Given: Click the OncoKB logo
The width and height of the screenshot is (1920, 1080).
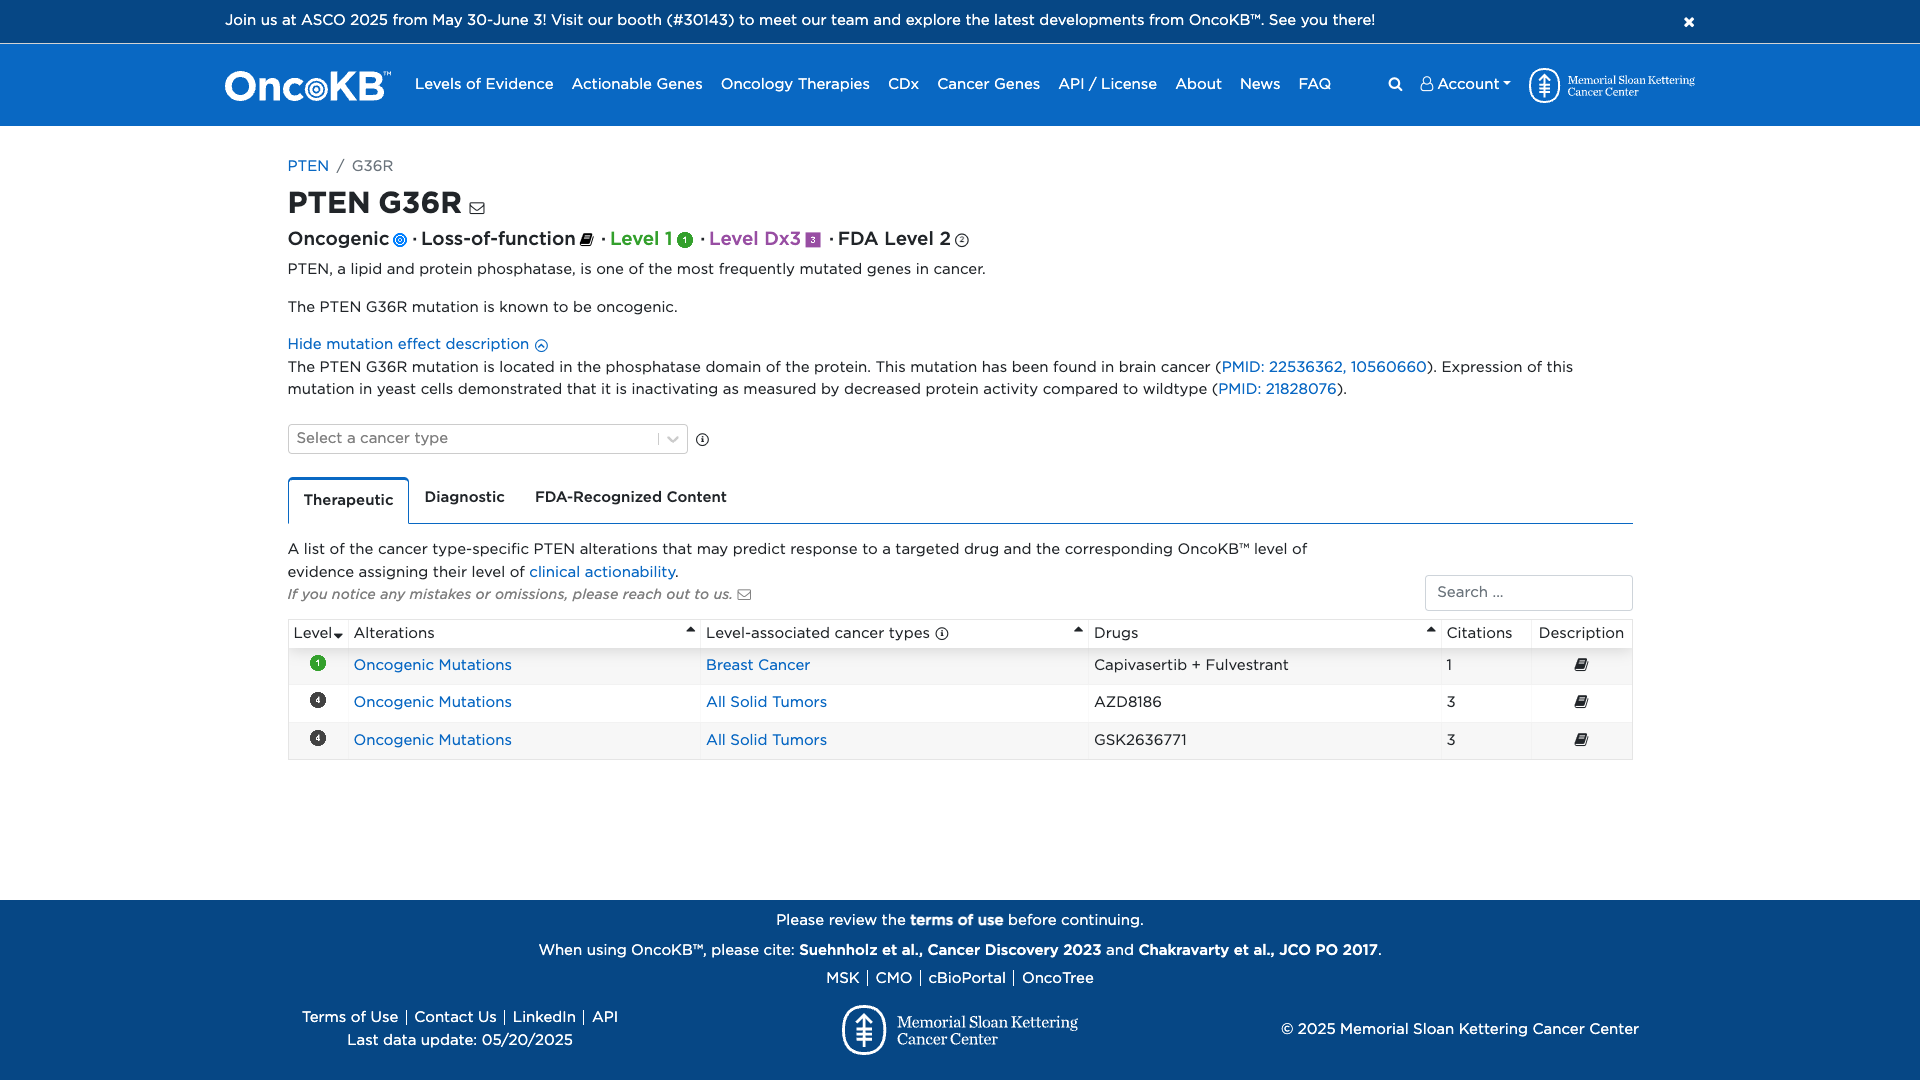Looking at the screenshot, I should (x=307, y=86).
